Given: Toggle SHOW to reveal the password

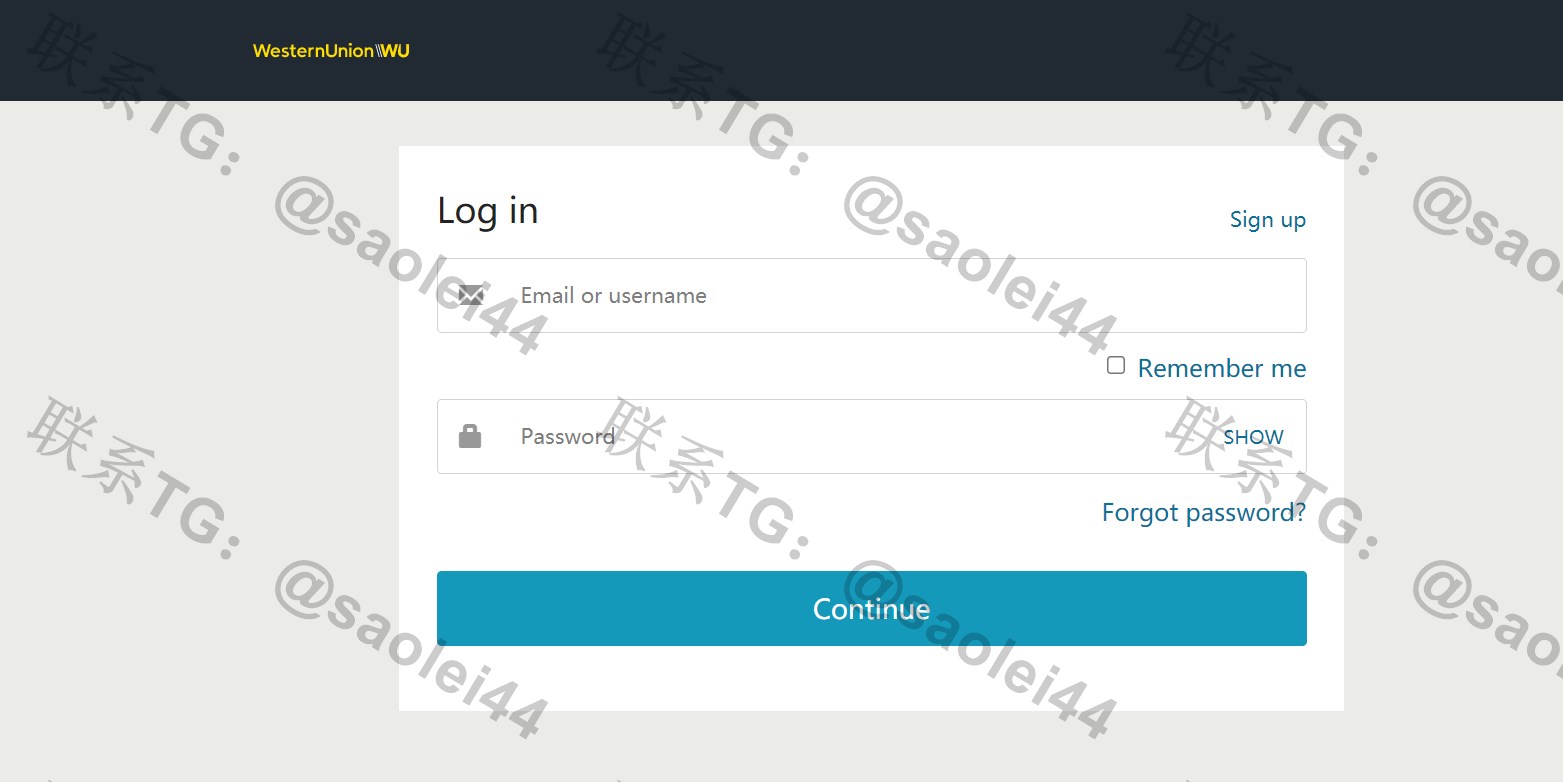Looking at the screenshot, I should pos(1253,437).
